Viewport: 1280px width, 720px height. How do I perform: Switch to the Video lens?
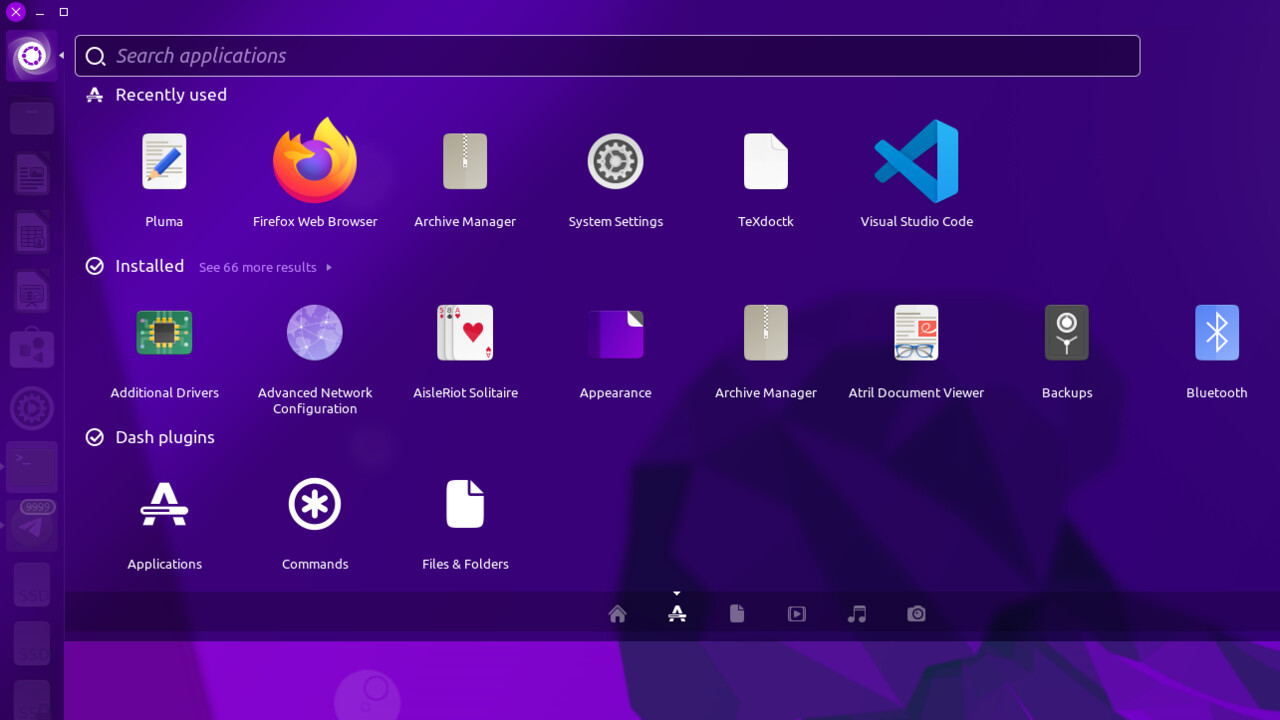tap(797, 614)
